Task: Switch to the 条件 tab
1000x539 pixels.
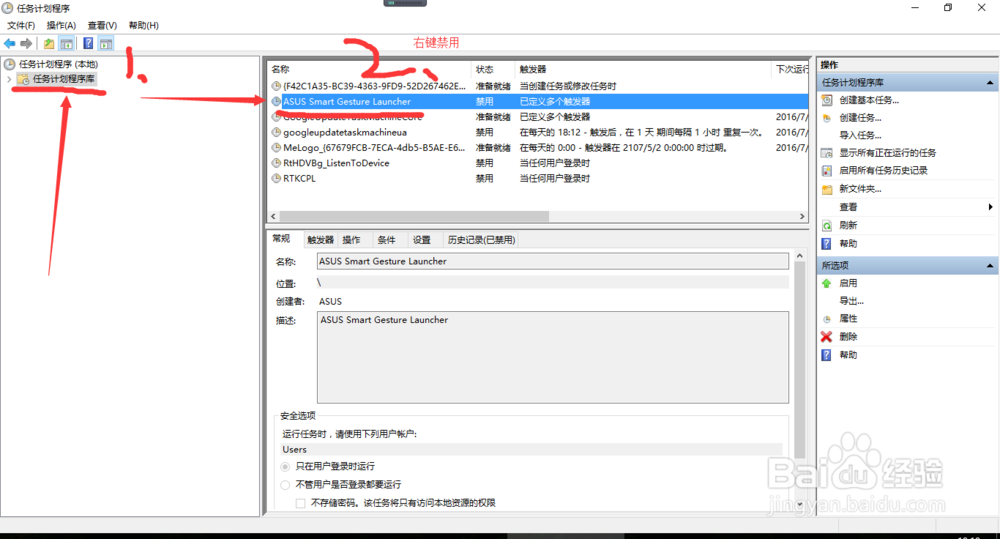Action: (386, 240)
